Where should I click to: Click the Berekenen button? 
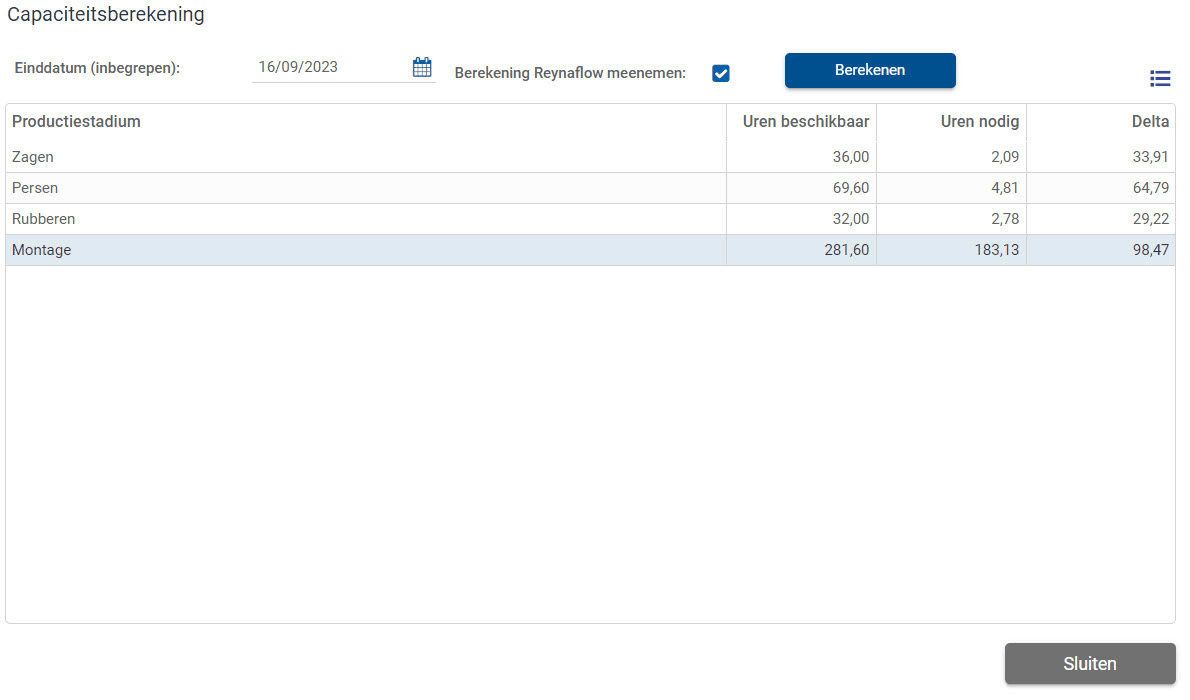(870, 71)
